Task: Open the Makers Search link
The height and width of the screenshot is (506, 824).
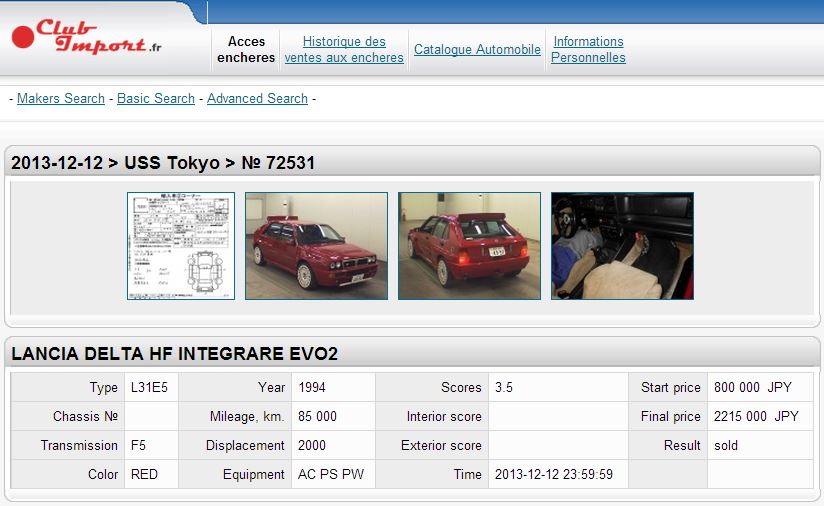Action: (x=61, y=98)
